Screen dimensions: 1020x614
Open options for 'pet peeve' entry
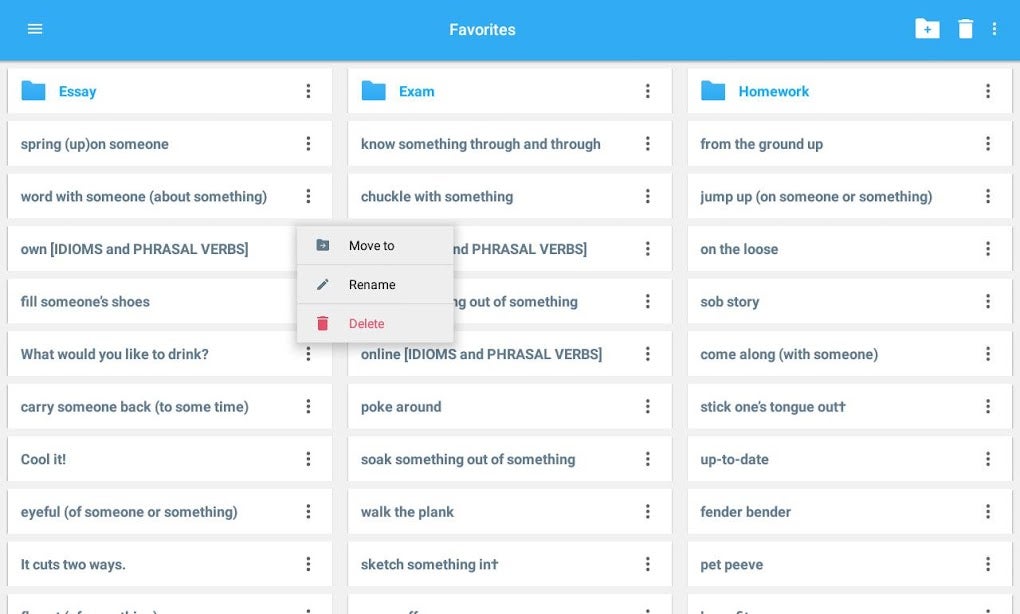[988, 564]
